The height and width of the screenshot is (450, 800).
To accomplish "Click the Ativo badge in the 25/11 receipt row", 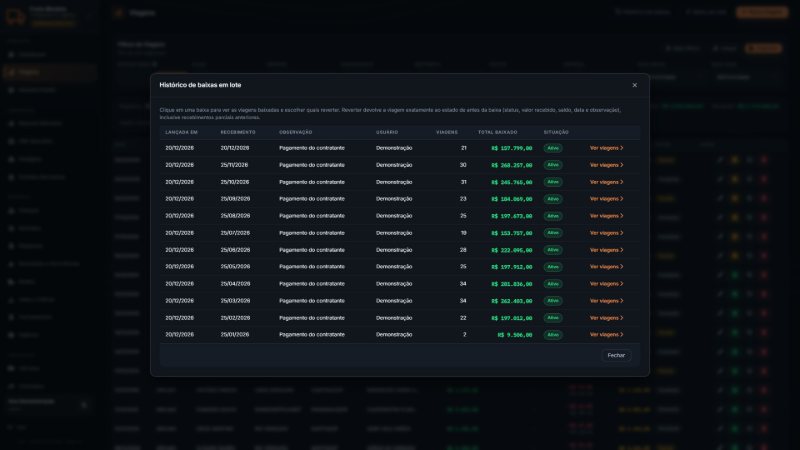I will (553, 165).
